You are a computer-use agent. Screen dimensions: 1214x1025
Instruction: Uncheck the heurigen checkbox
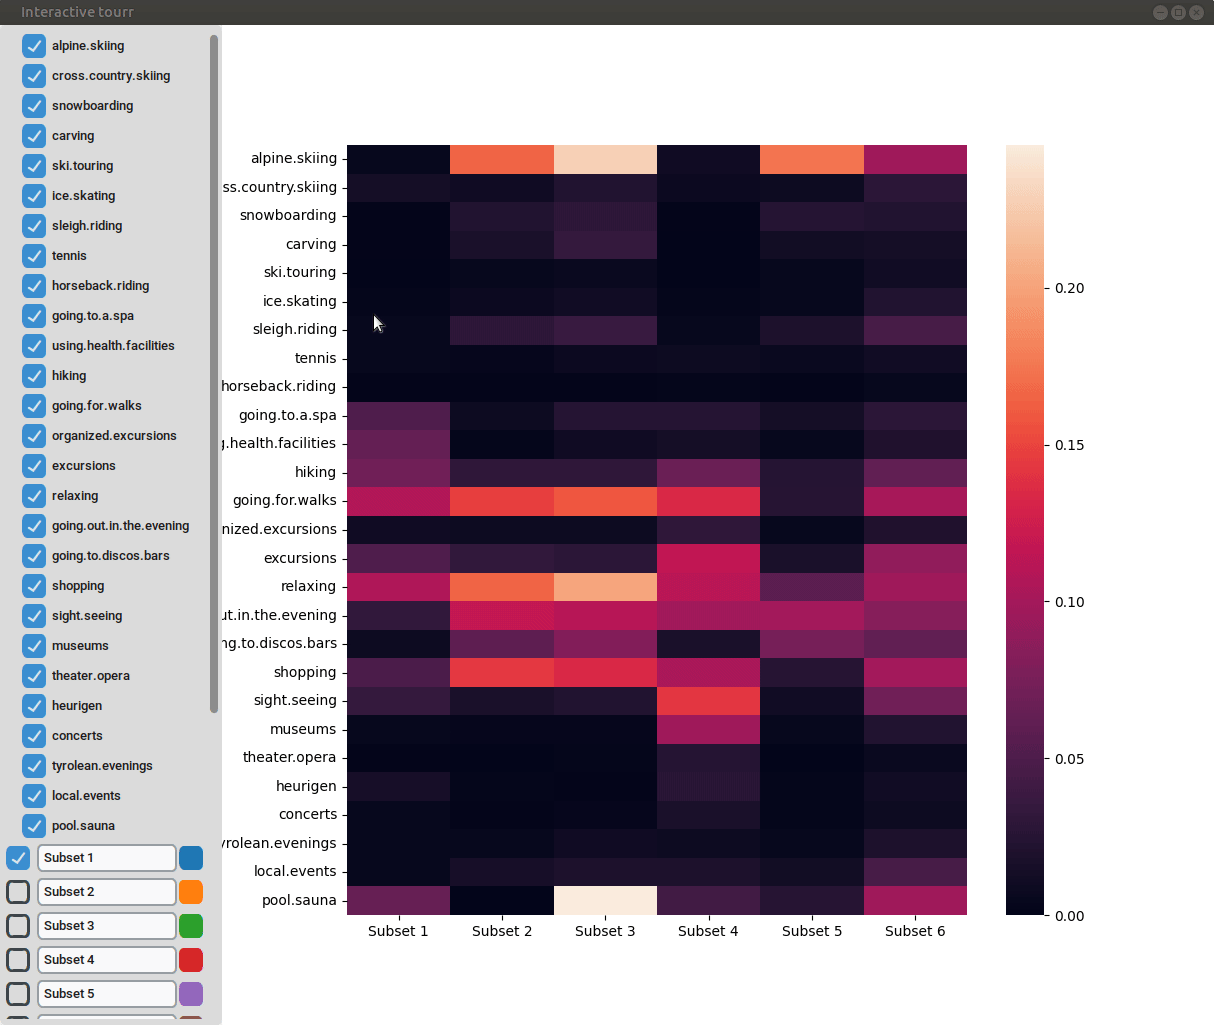[34, 706]
